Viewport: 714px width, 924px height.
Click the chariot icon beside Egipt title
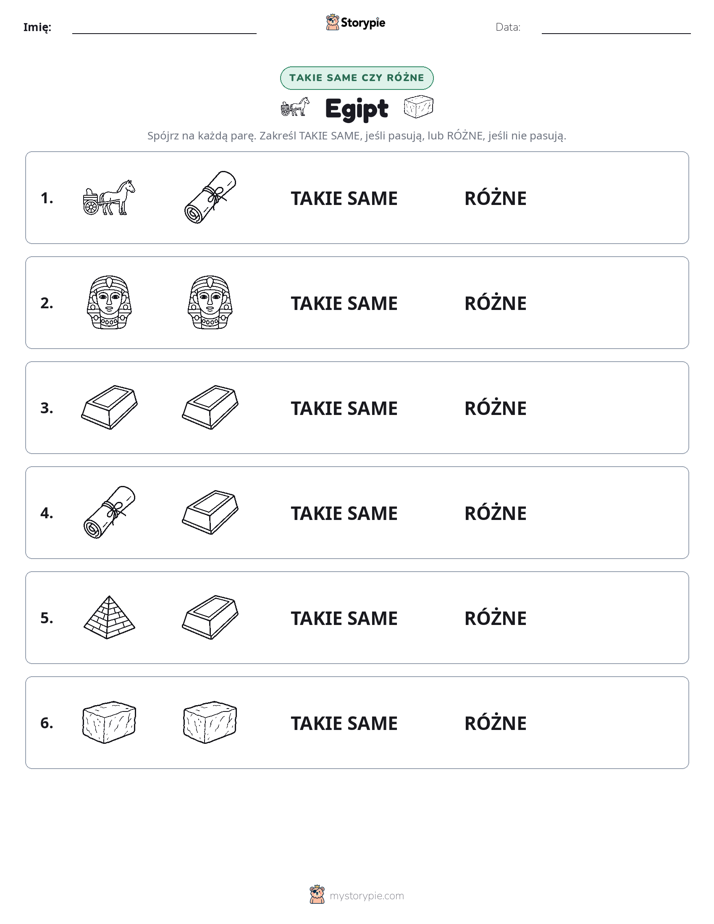(x=295, y=107)
